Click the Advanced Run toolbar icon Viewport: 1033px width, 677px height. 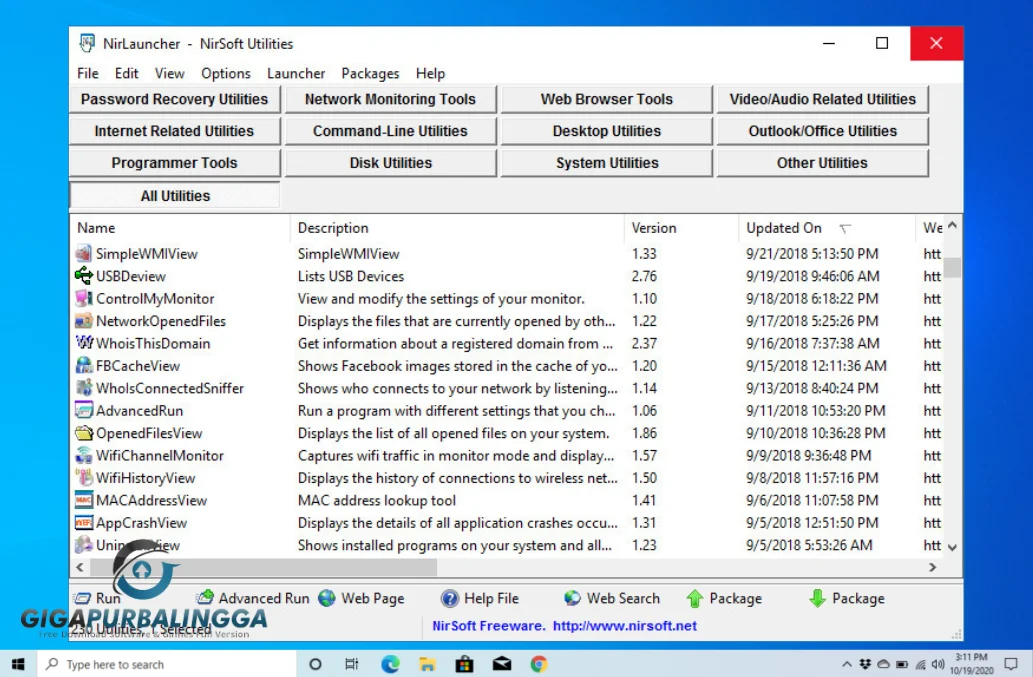point(205,597)
